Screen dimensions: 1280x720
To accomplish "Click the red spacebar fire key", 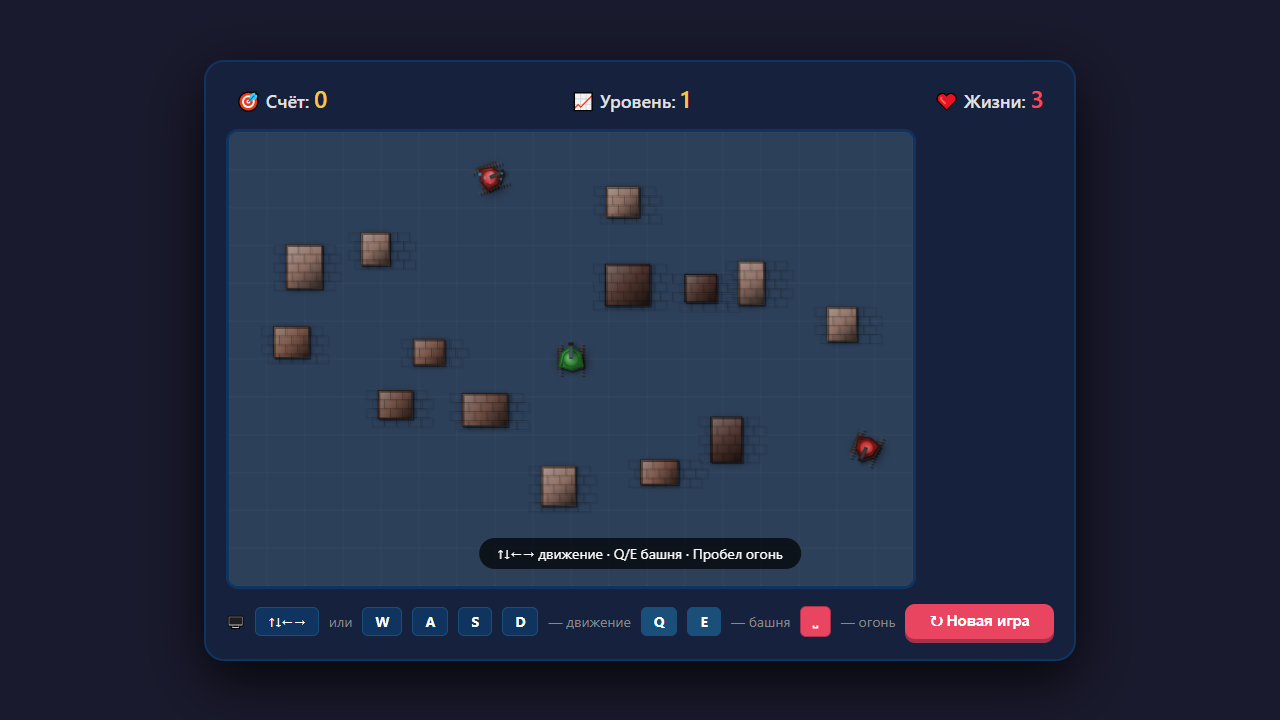I will pyautogui.click(x=815, y=622).
